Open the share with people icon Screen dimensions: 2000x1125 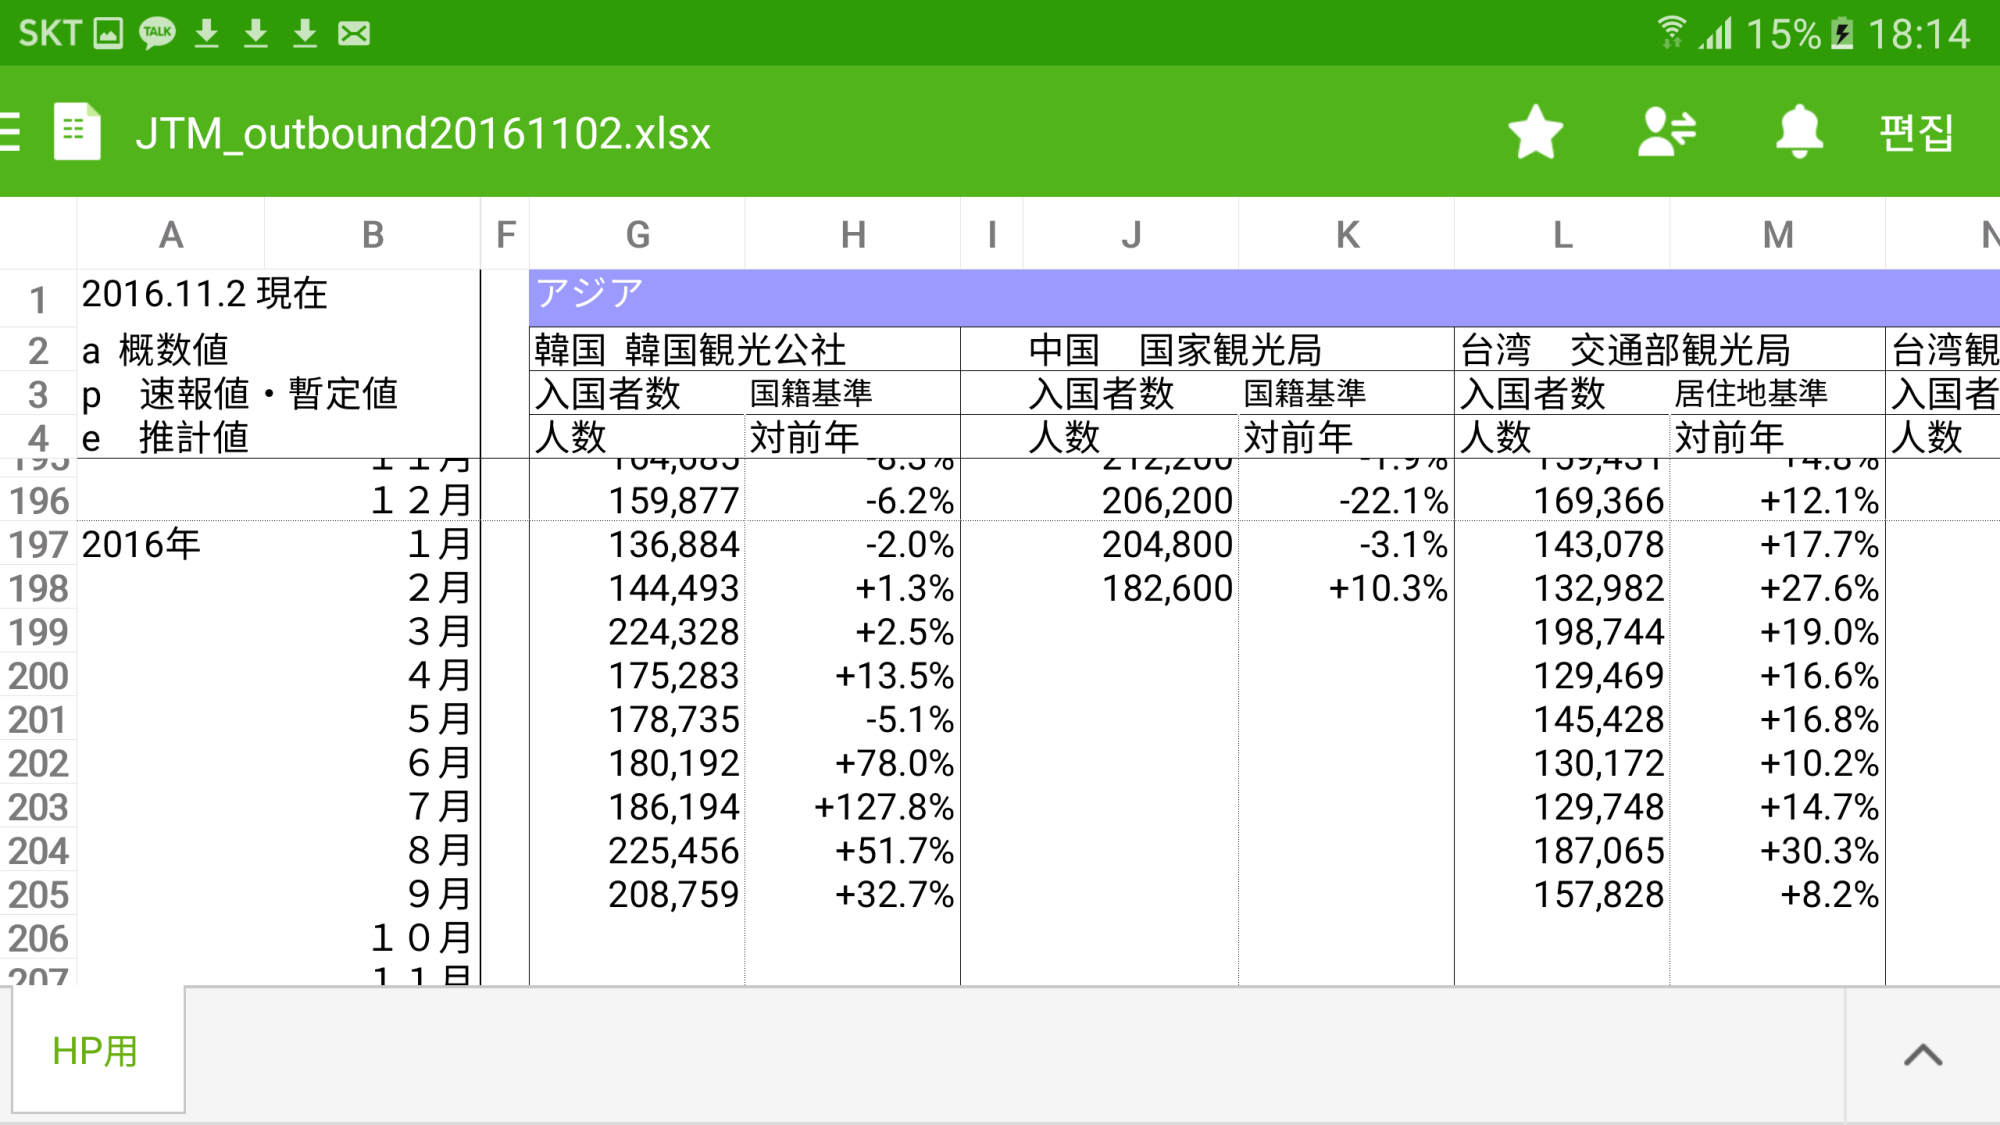pos(1666,133)
